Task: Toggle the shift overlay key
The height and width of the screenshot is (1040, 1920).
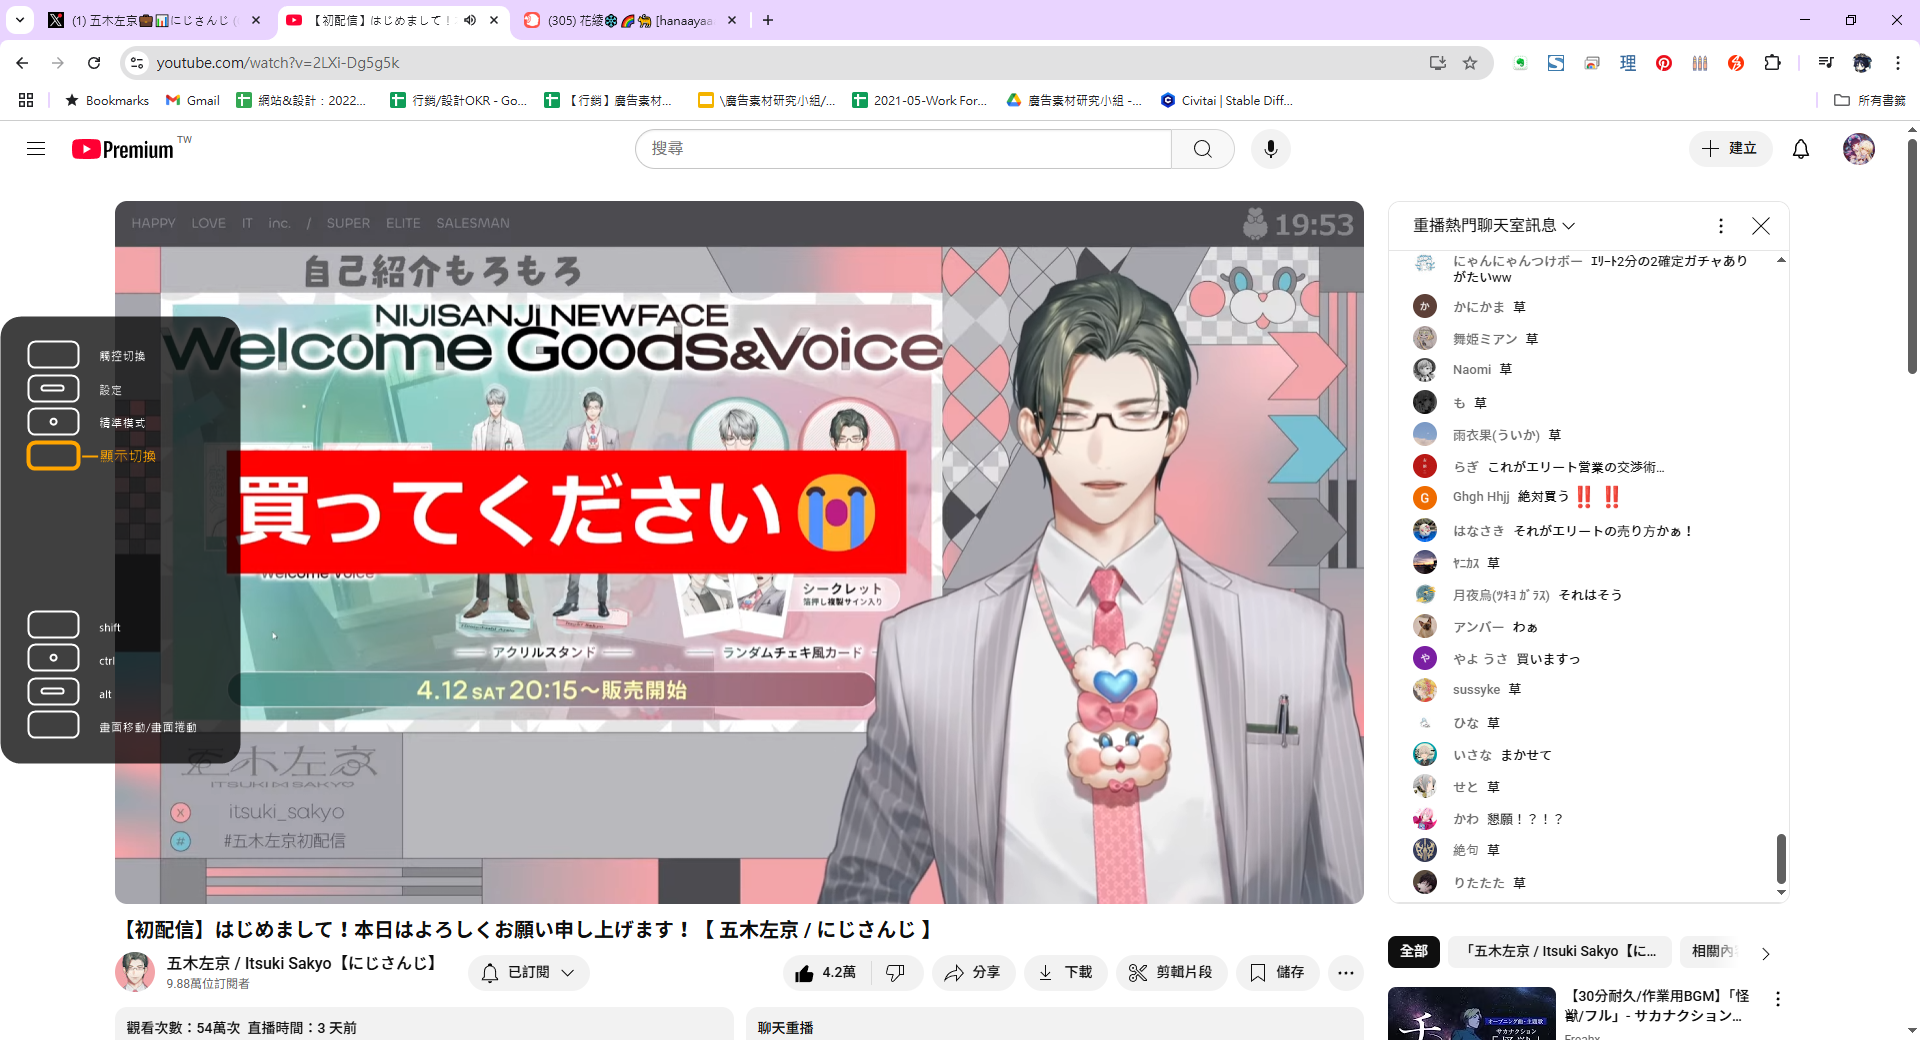Action: click(x=53, y=625)
